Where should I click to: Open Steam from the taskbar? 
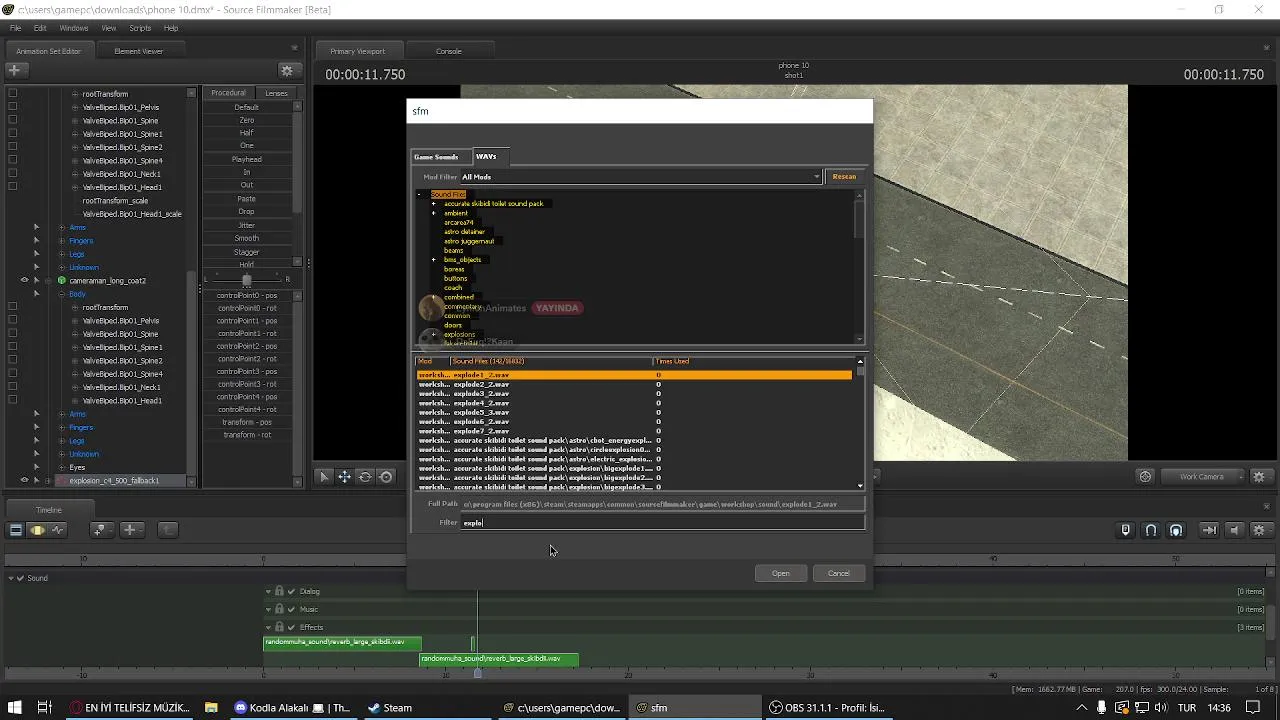pos(390,707)
